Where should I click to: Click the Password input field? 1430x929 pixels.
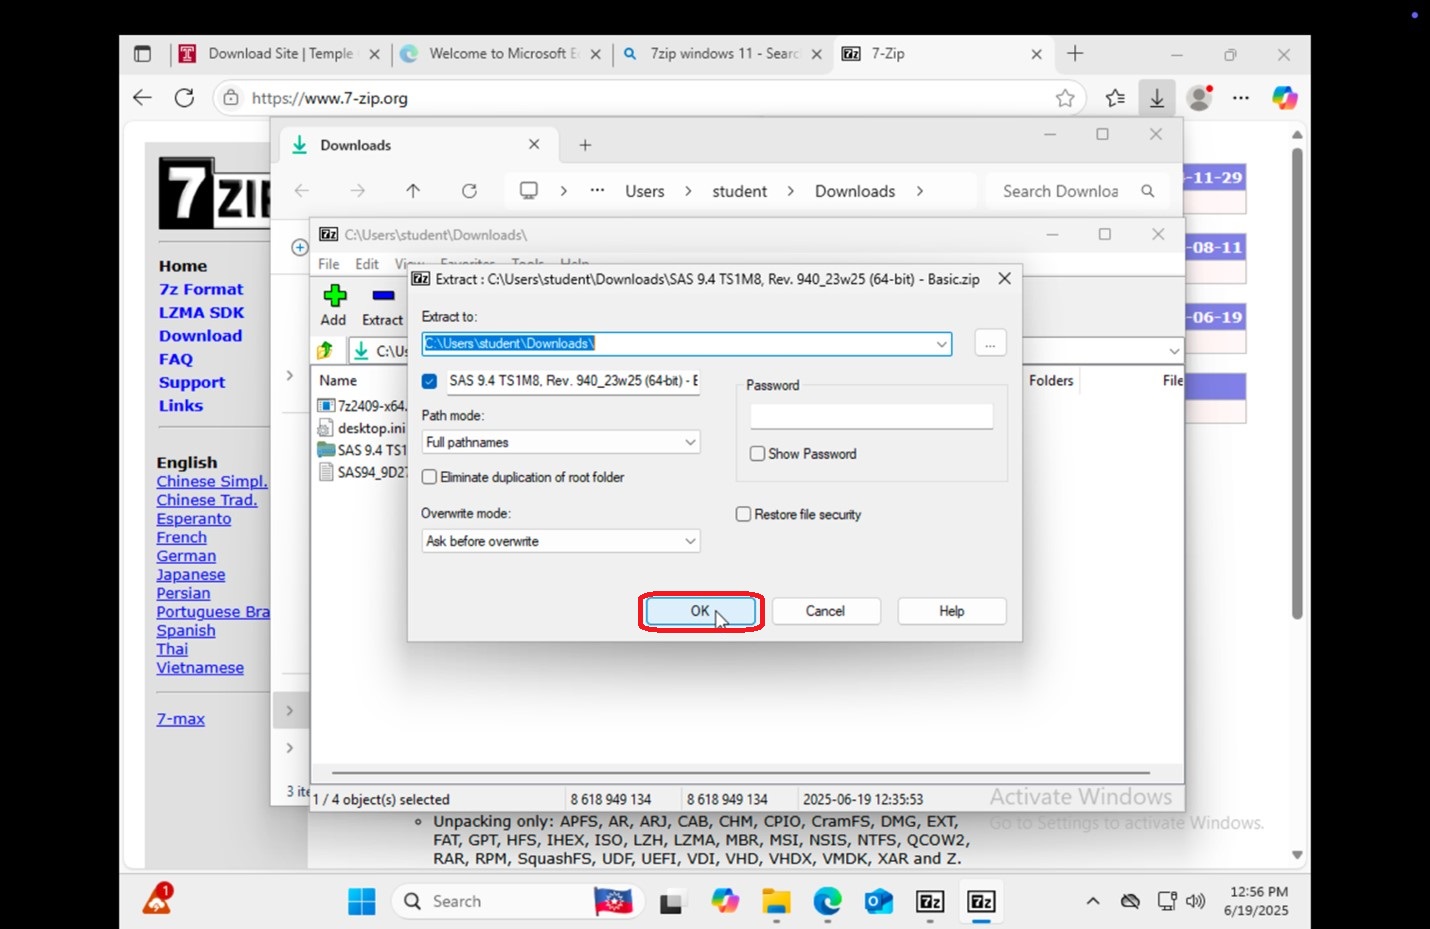871,416
